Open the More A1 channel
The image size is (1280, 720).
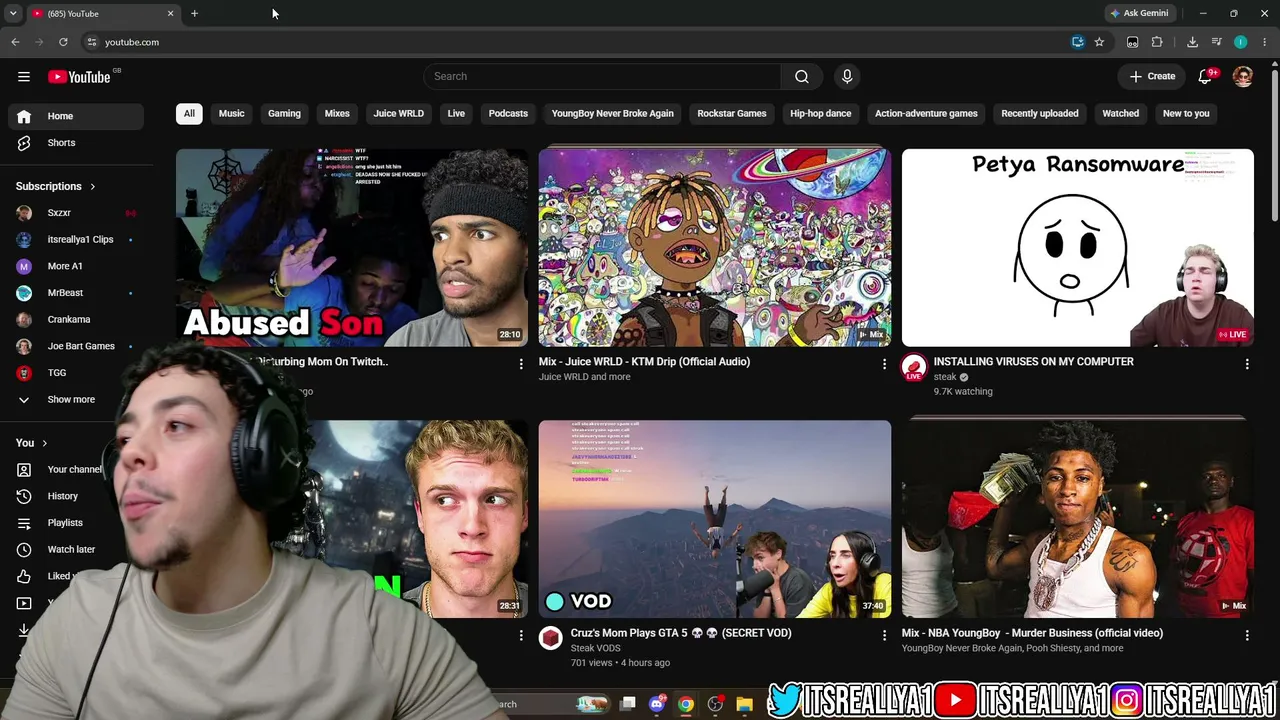pos(76,266)
